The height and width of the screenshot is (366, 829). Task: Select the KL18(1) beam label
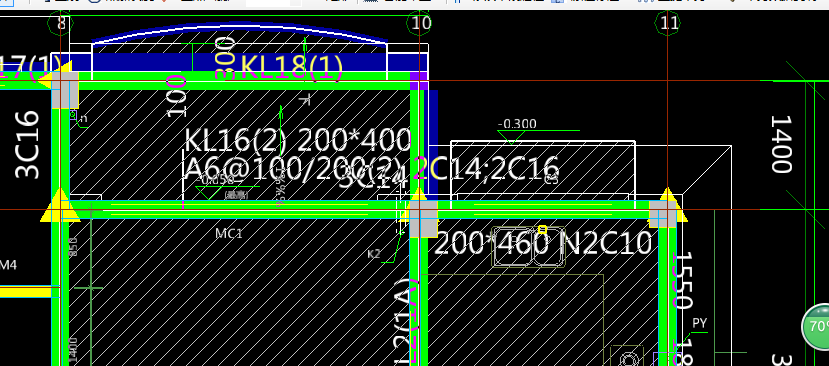pos(291,68)
